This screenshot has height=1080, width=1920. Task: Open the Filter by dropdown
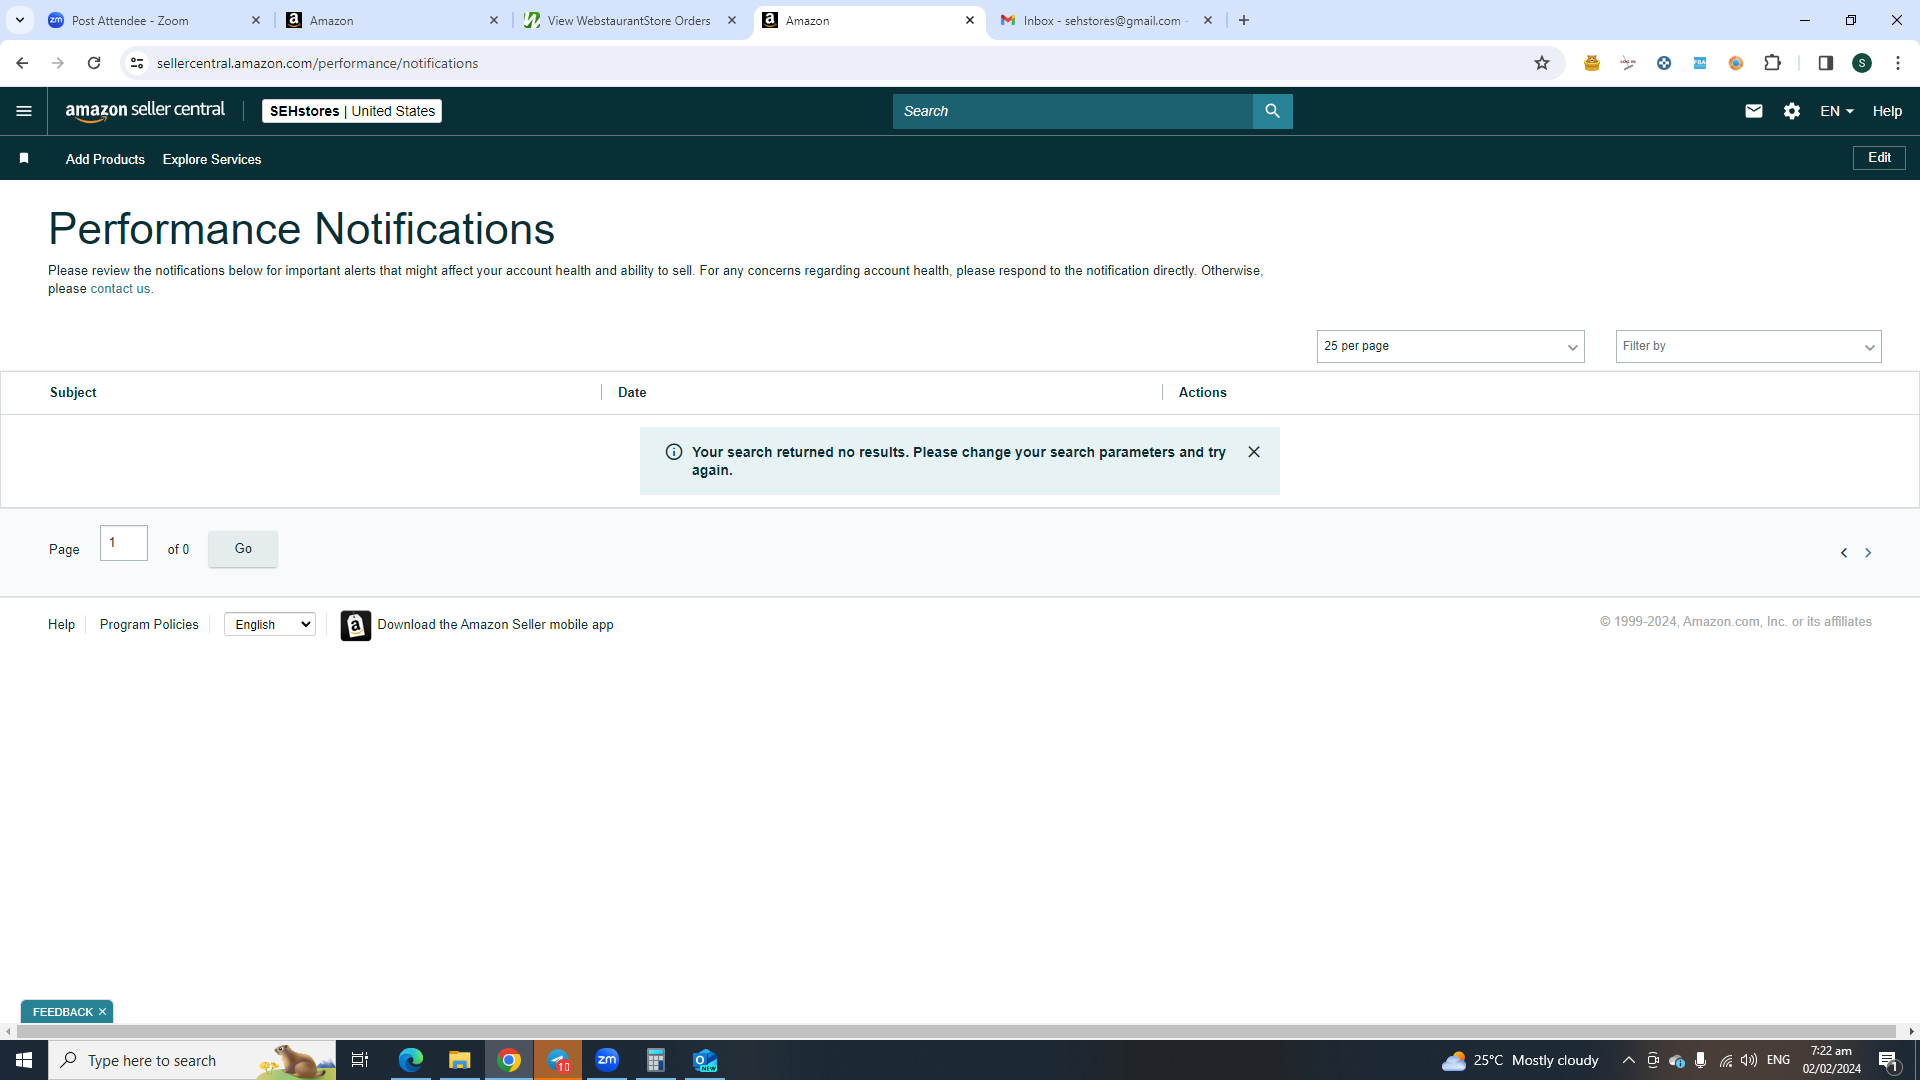point(1748,346)
